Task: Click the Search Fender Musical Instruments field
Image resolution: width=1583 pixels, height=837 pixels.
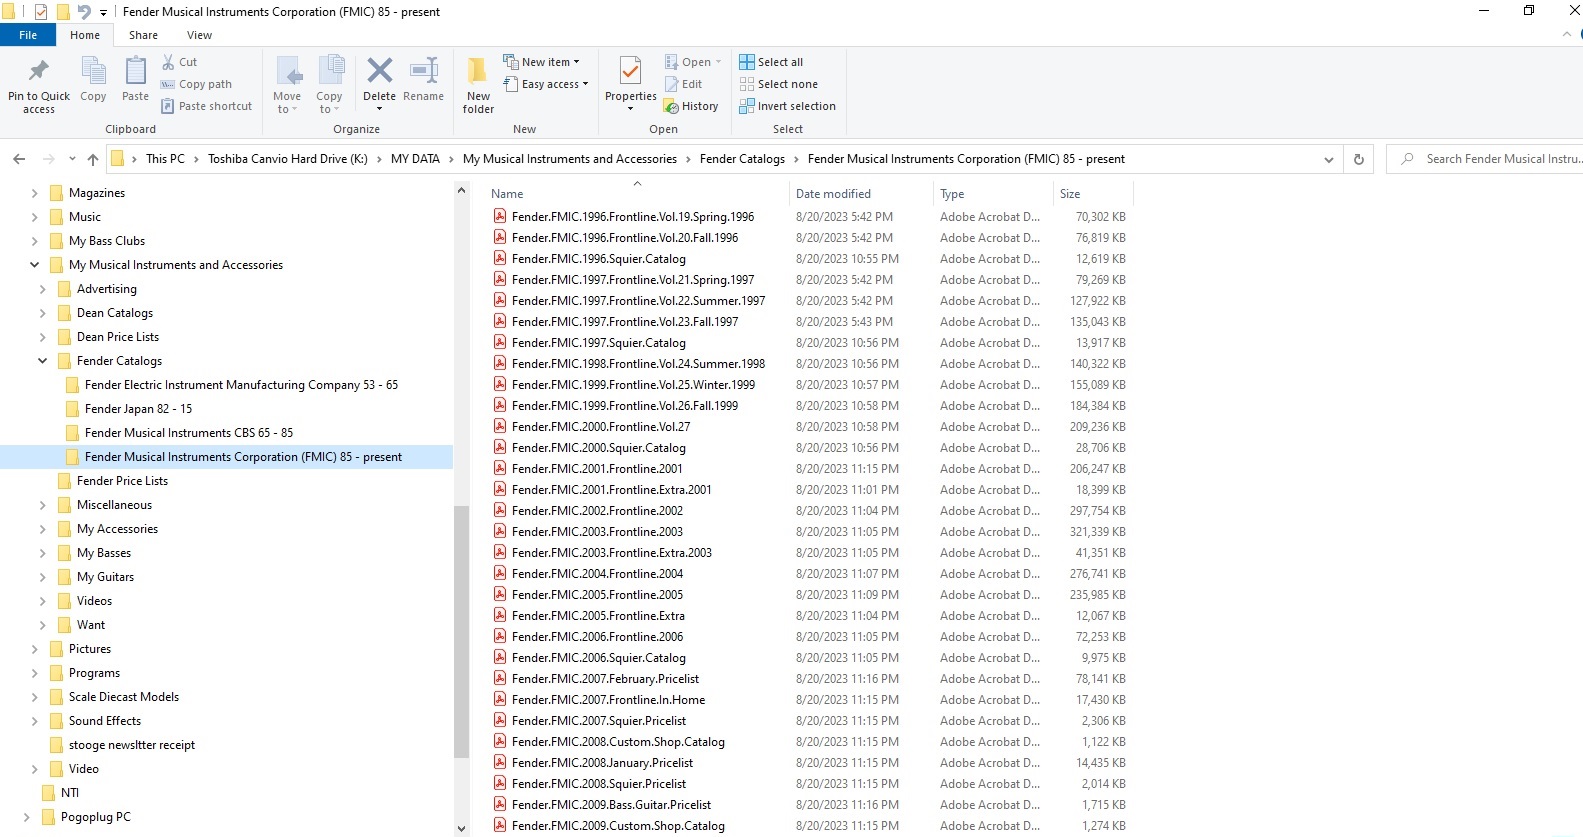Action: tap(1494, 159)
